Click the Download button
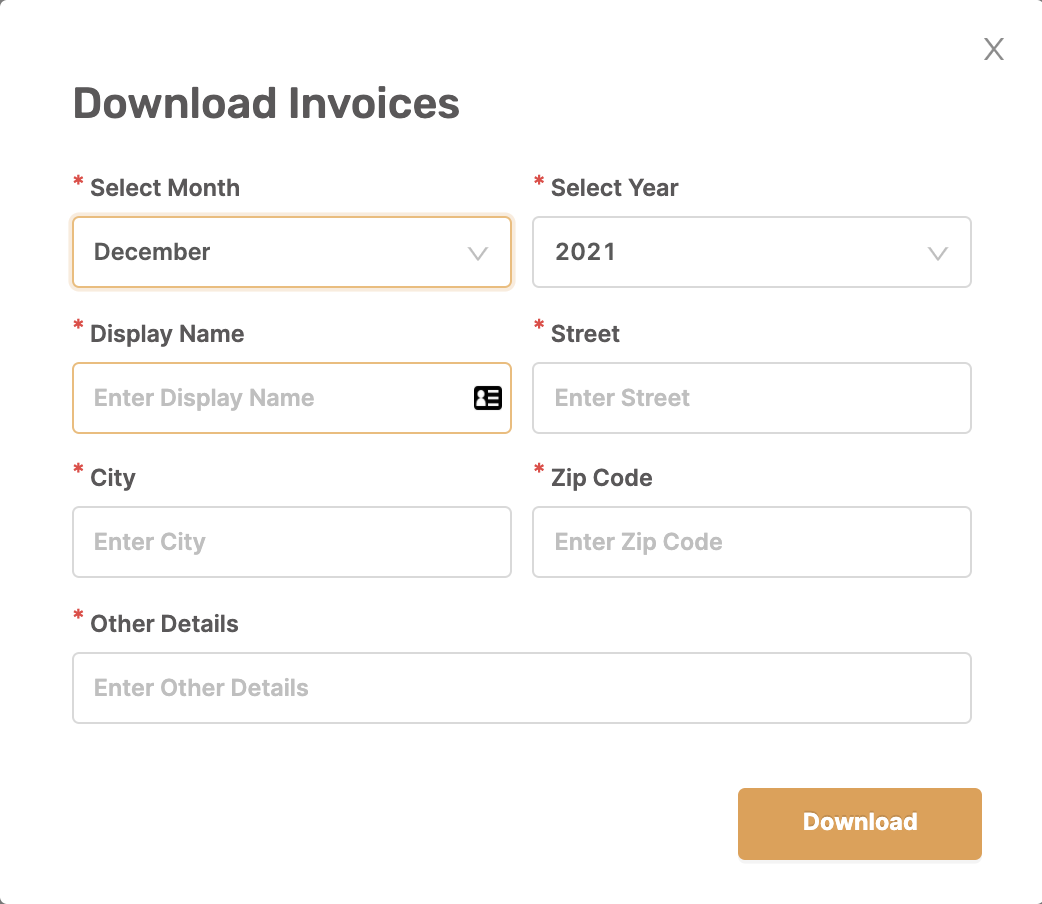This screenshot has height=904, width=1042. 860,823
